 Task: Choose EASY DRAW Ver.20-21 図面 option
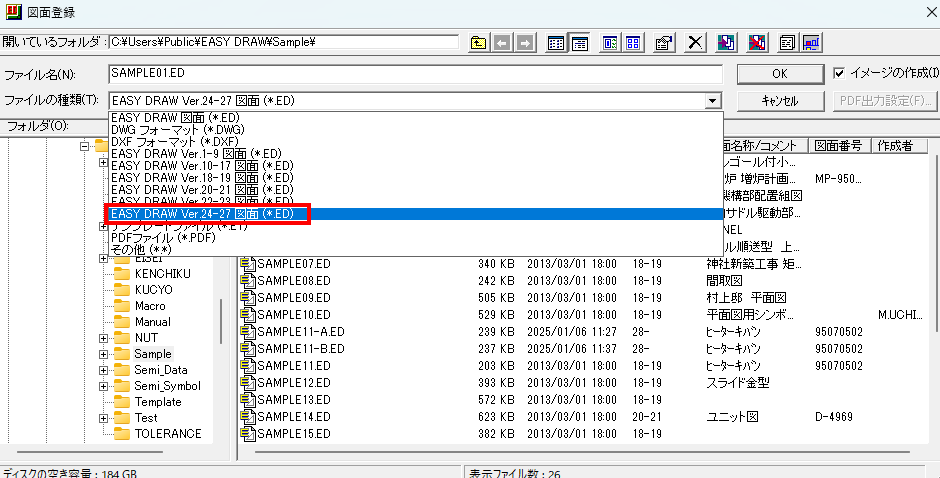coord(415,190)
